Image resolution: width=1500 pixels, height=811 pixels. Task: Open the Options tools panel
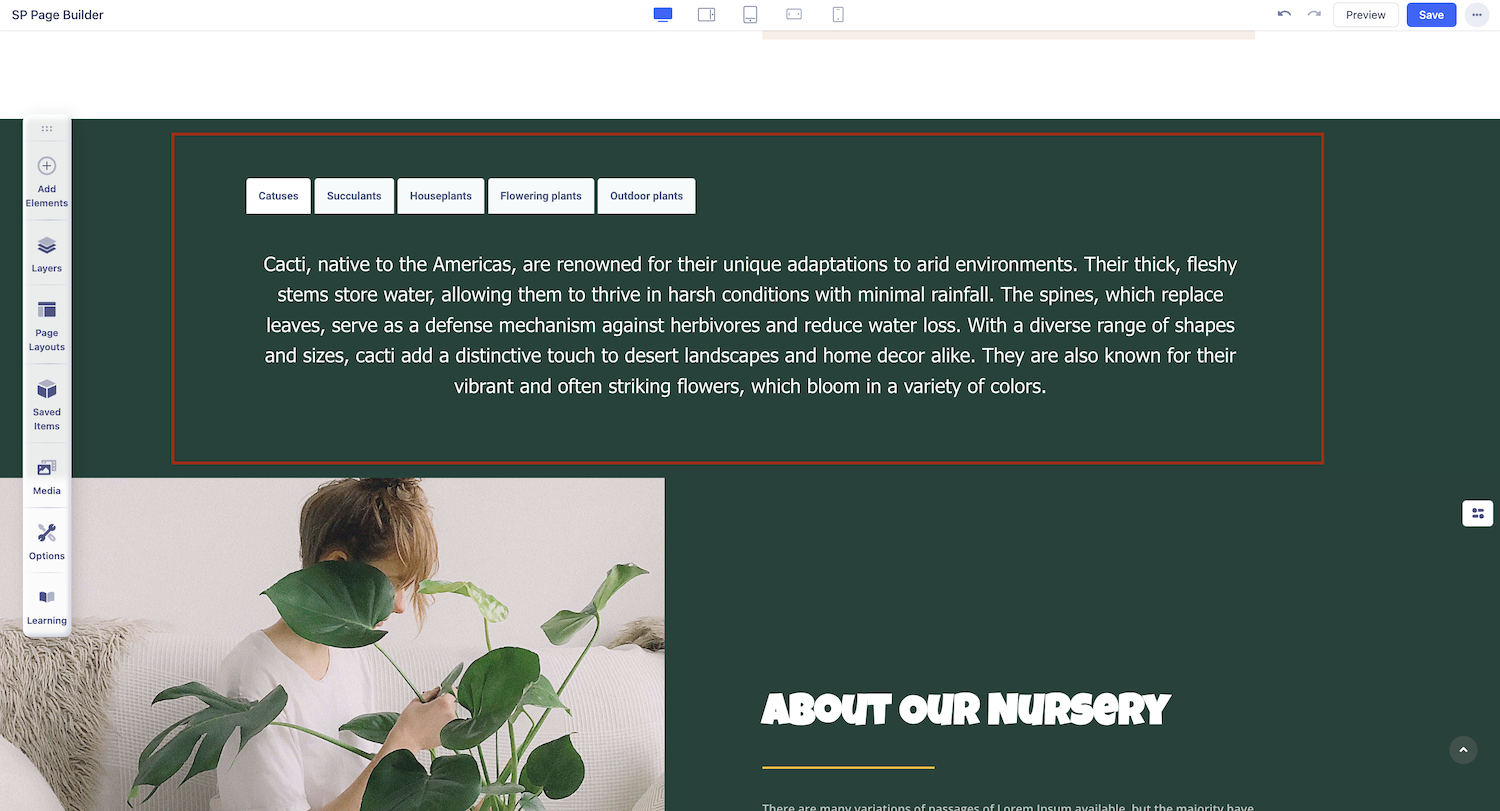[47, 542]
